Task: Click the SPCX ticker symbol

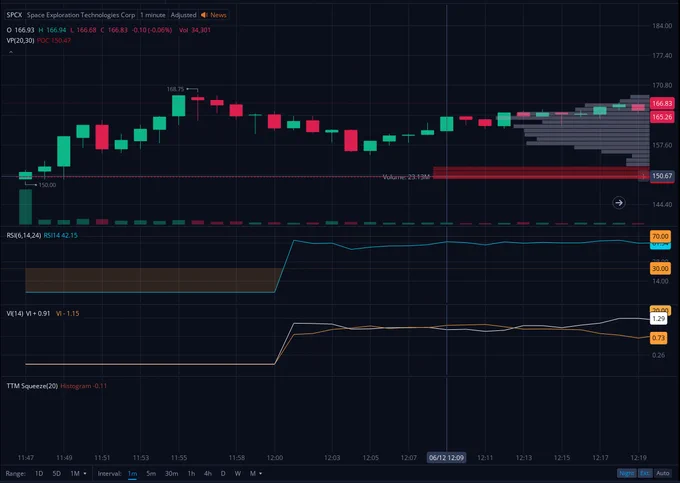Action: pyautogui.click(x=14, y=15)
